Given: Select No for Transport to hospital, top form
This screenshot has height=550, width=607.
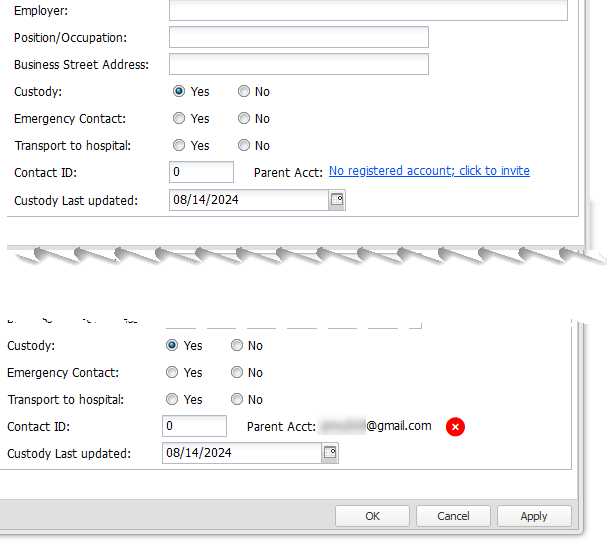Looking at the screenshot, I should tap(244, 146).
